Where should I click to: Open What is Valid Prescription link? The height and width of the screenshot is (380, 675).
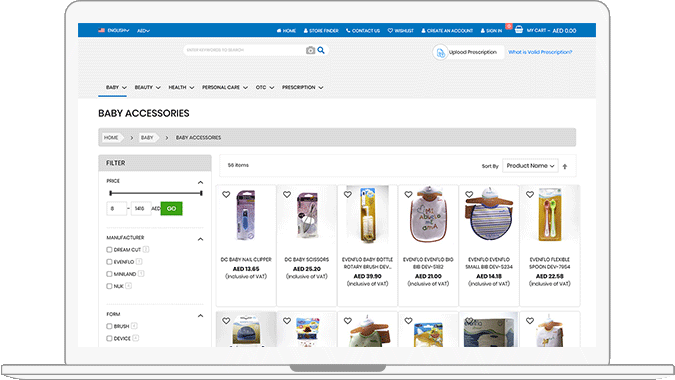pos(540,52)
